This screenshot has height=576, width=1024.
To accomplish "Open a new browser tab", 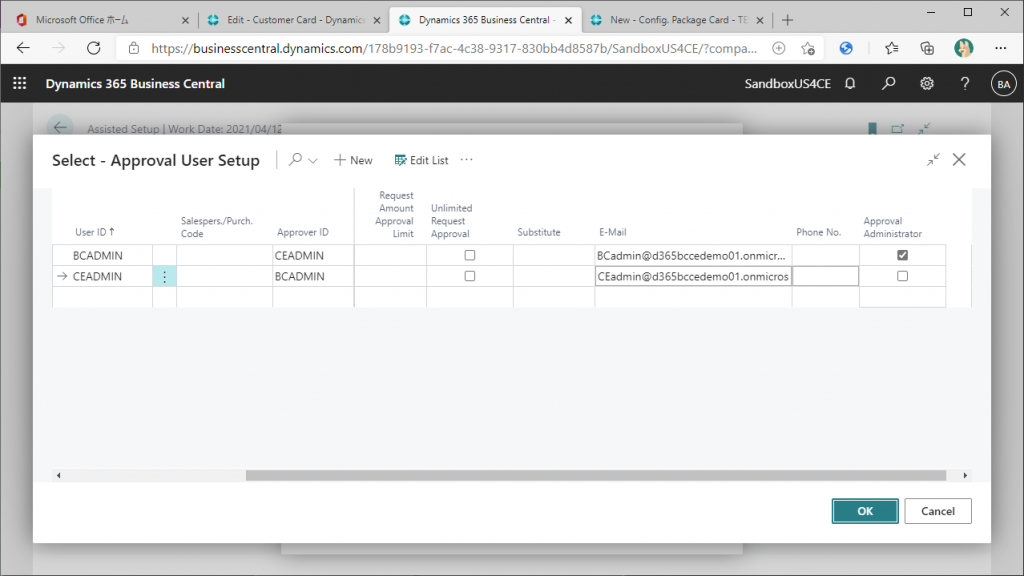I will [788, 20].
